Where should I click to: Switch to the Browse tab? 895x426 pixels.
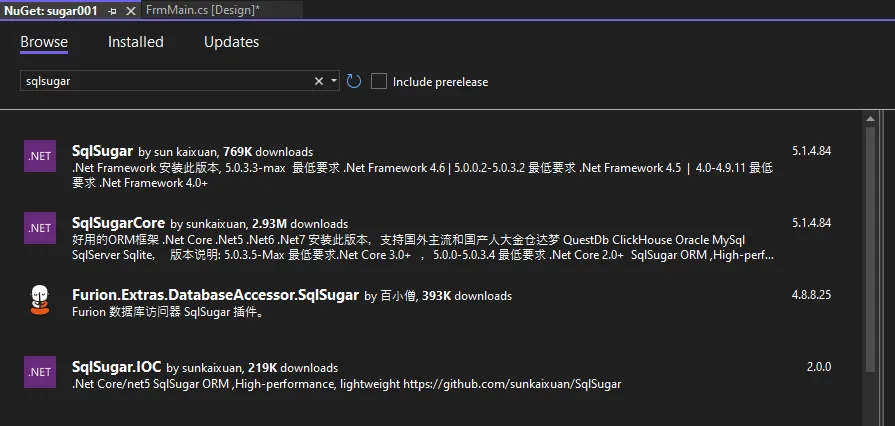[44, 42]
